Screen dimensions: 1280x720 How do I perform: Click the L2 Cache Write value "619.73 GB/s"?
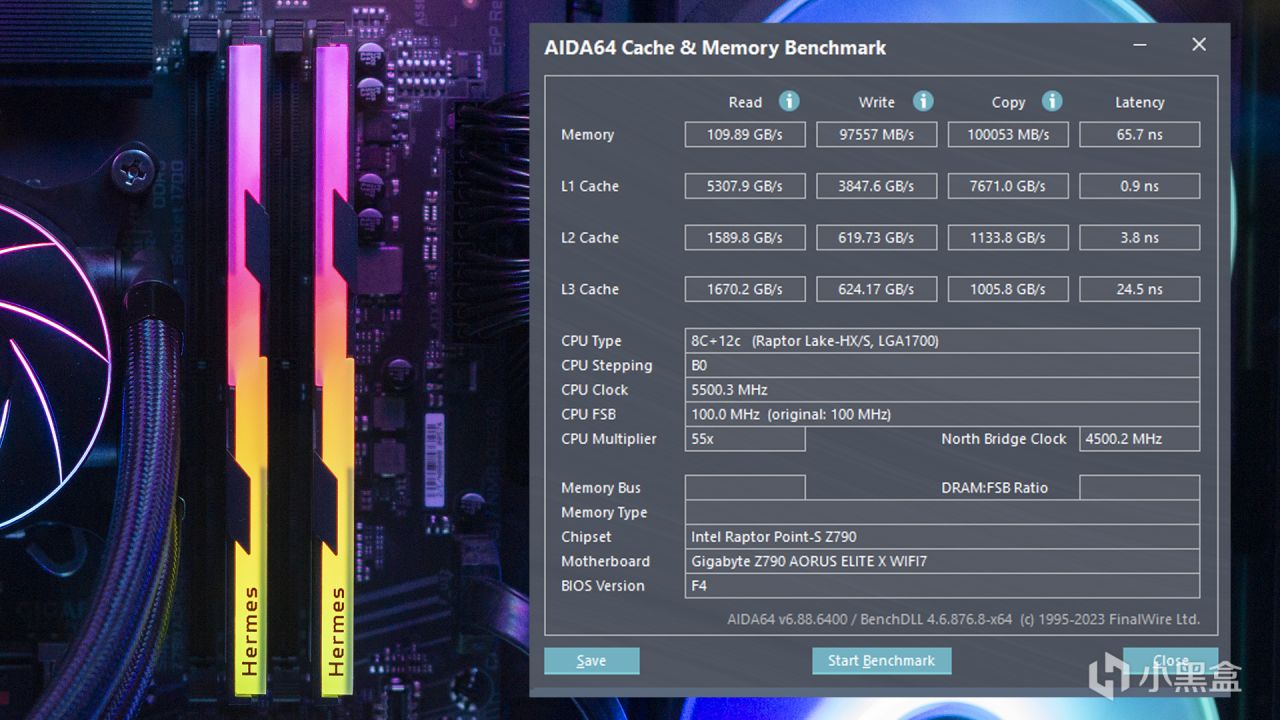[877, 237]
